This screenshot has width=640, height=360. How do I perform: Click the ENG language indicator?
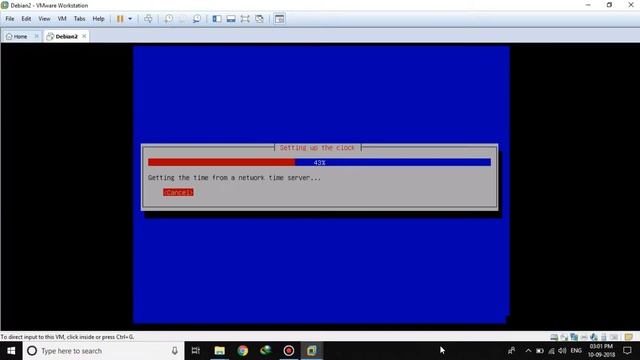tap(576, 351)
